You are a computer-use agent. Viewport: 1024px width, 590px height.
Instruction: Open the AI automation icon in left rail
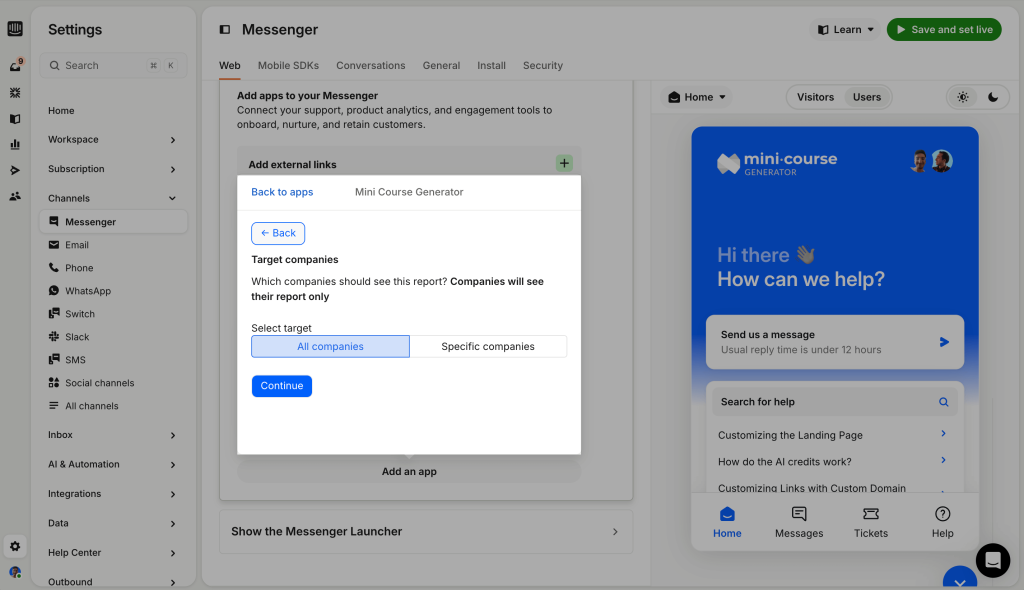15,93
